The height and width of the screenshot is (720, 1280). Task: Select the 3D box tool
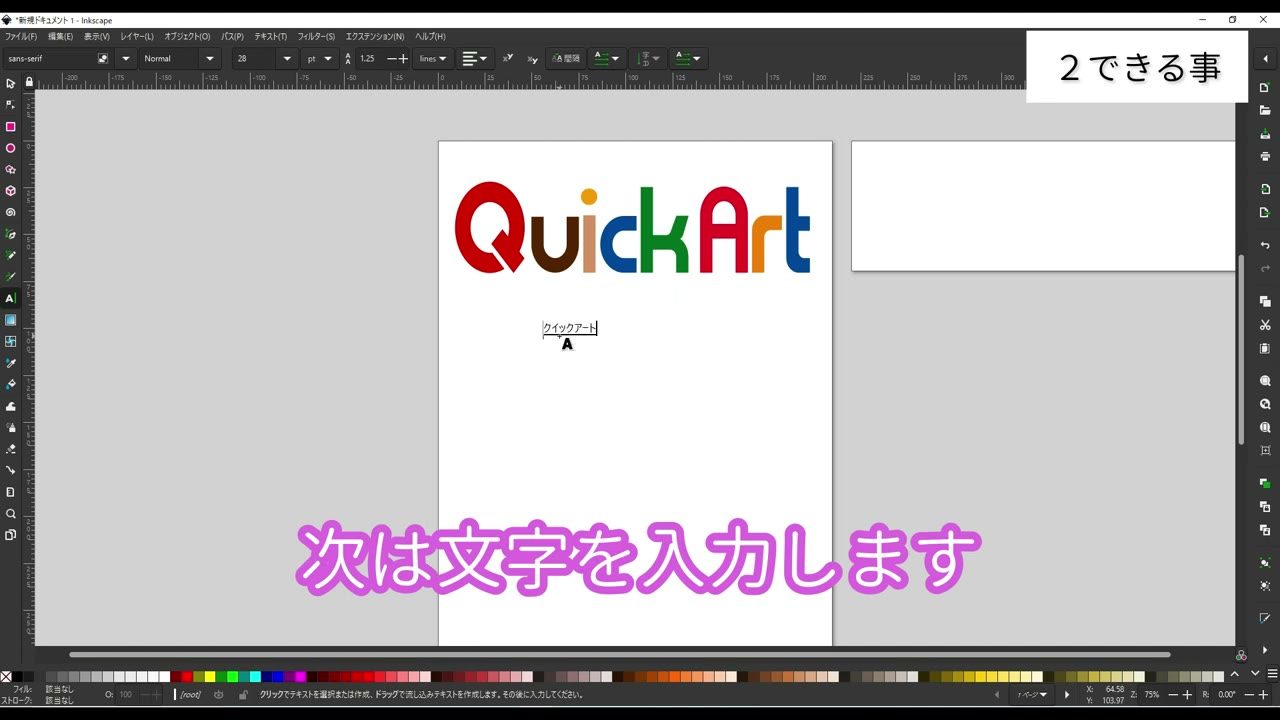pyautogui.click(x=11, y=191)
